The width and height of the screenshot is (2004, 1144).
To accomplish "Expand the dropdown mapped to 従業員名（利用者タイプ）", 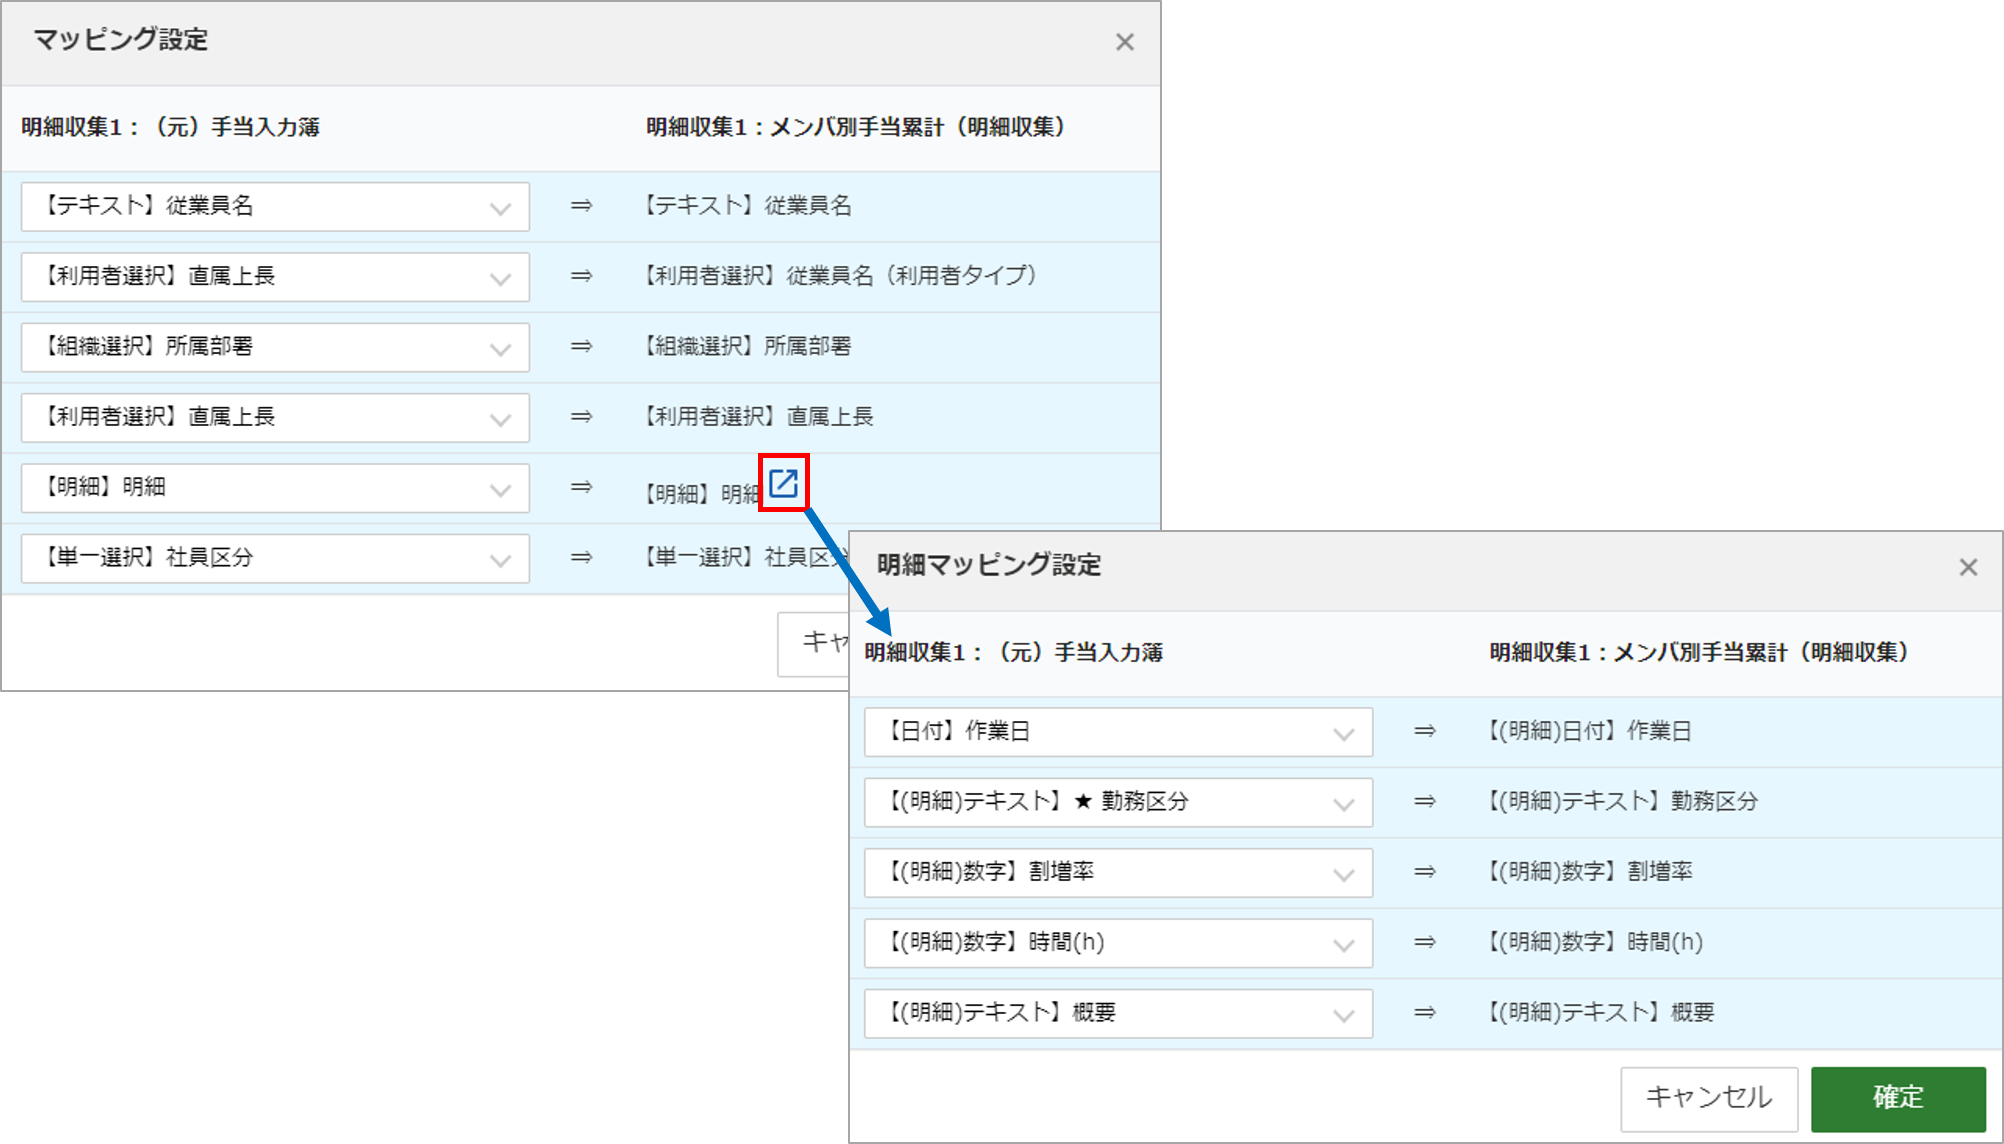I will tap(275, 276).
